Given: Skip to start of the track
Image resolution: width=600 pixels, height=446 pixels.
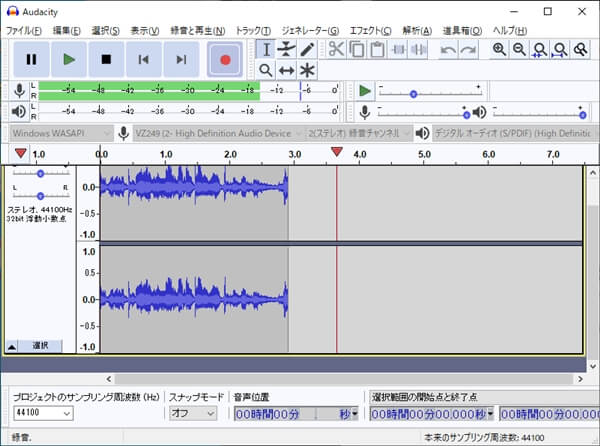Looking at the screenshot, I should tap(143, 60).
